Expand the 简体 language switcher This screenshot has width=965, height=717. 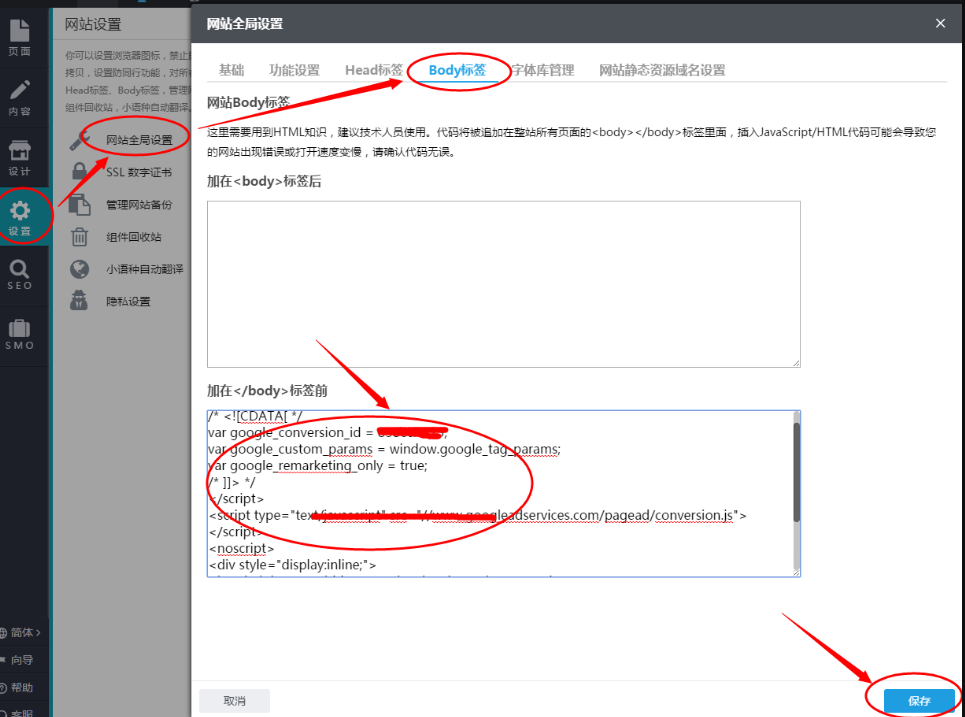click(22, 632)
